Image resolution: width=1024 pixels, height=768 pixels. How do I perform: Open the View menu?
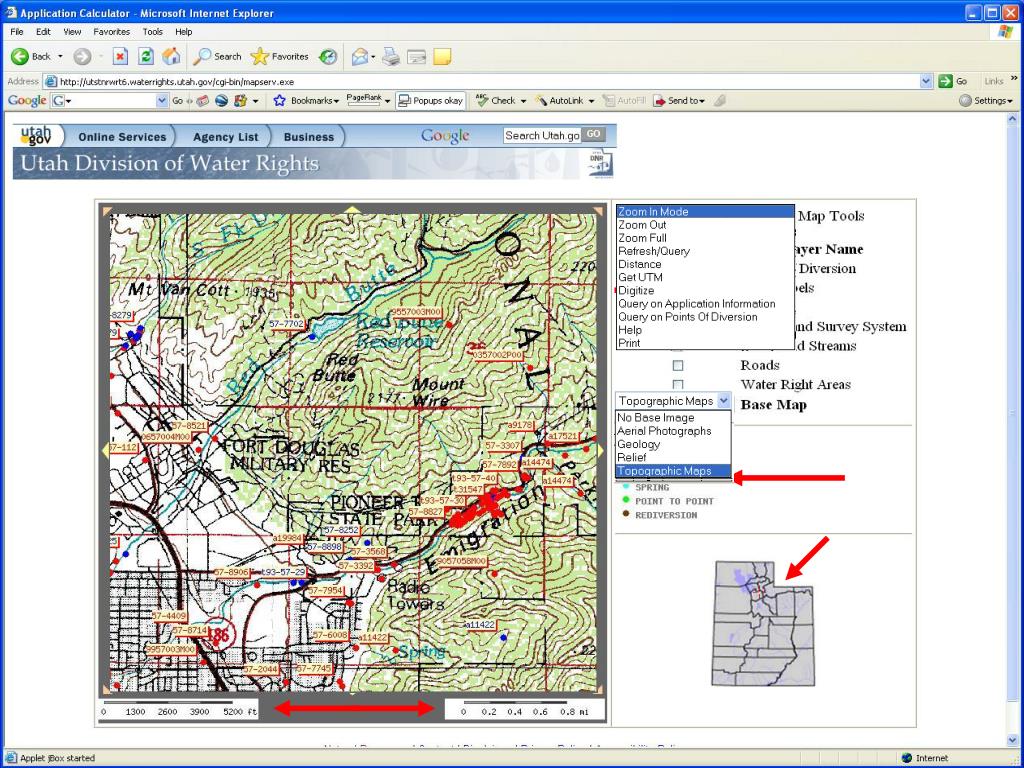[x=72, y=32]
